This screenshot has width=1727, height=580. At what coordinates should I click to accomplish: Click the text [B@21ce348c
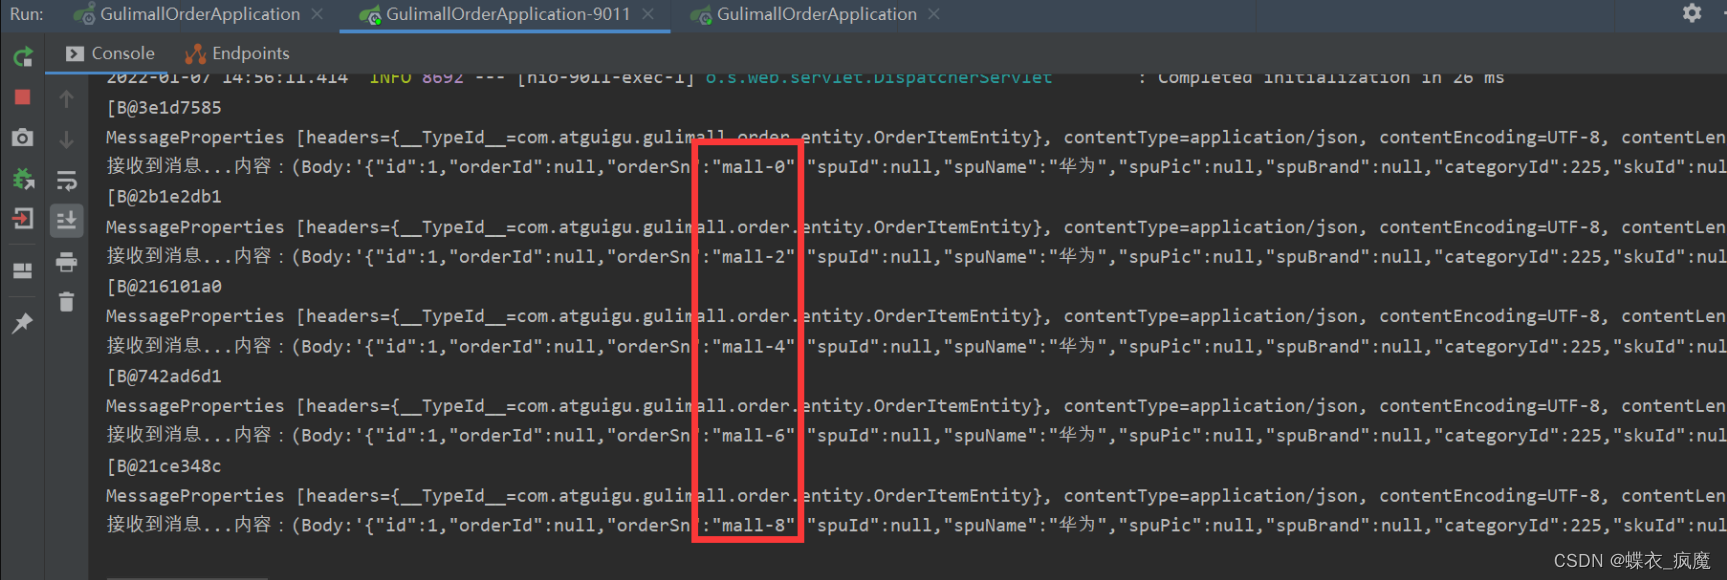(164, 467)
